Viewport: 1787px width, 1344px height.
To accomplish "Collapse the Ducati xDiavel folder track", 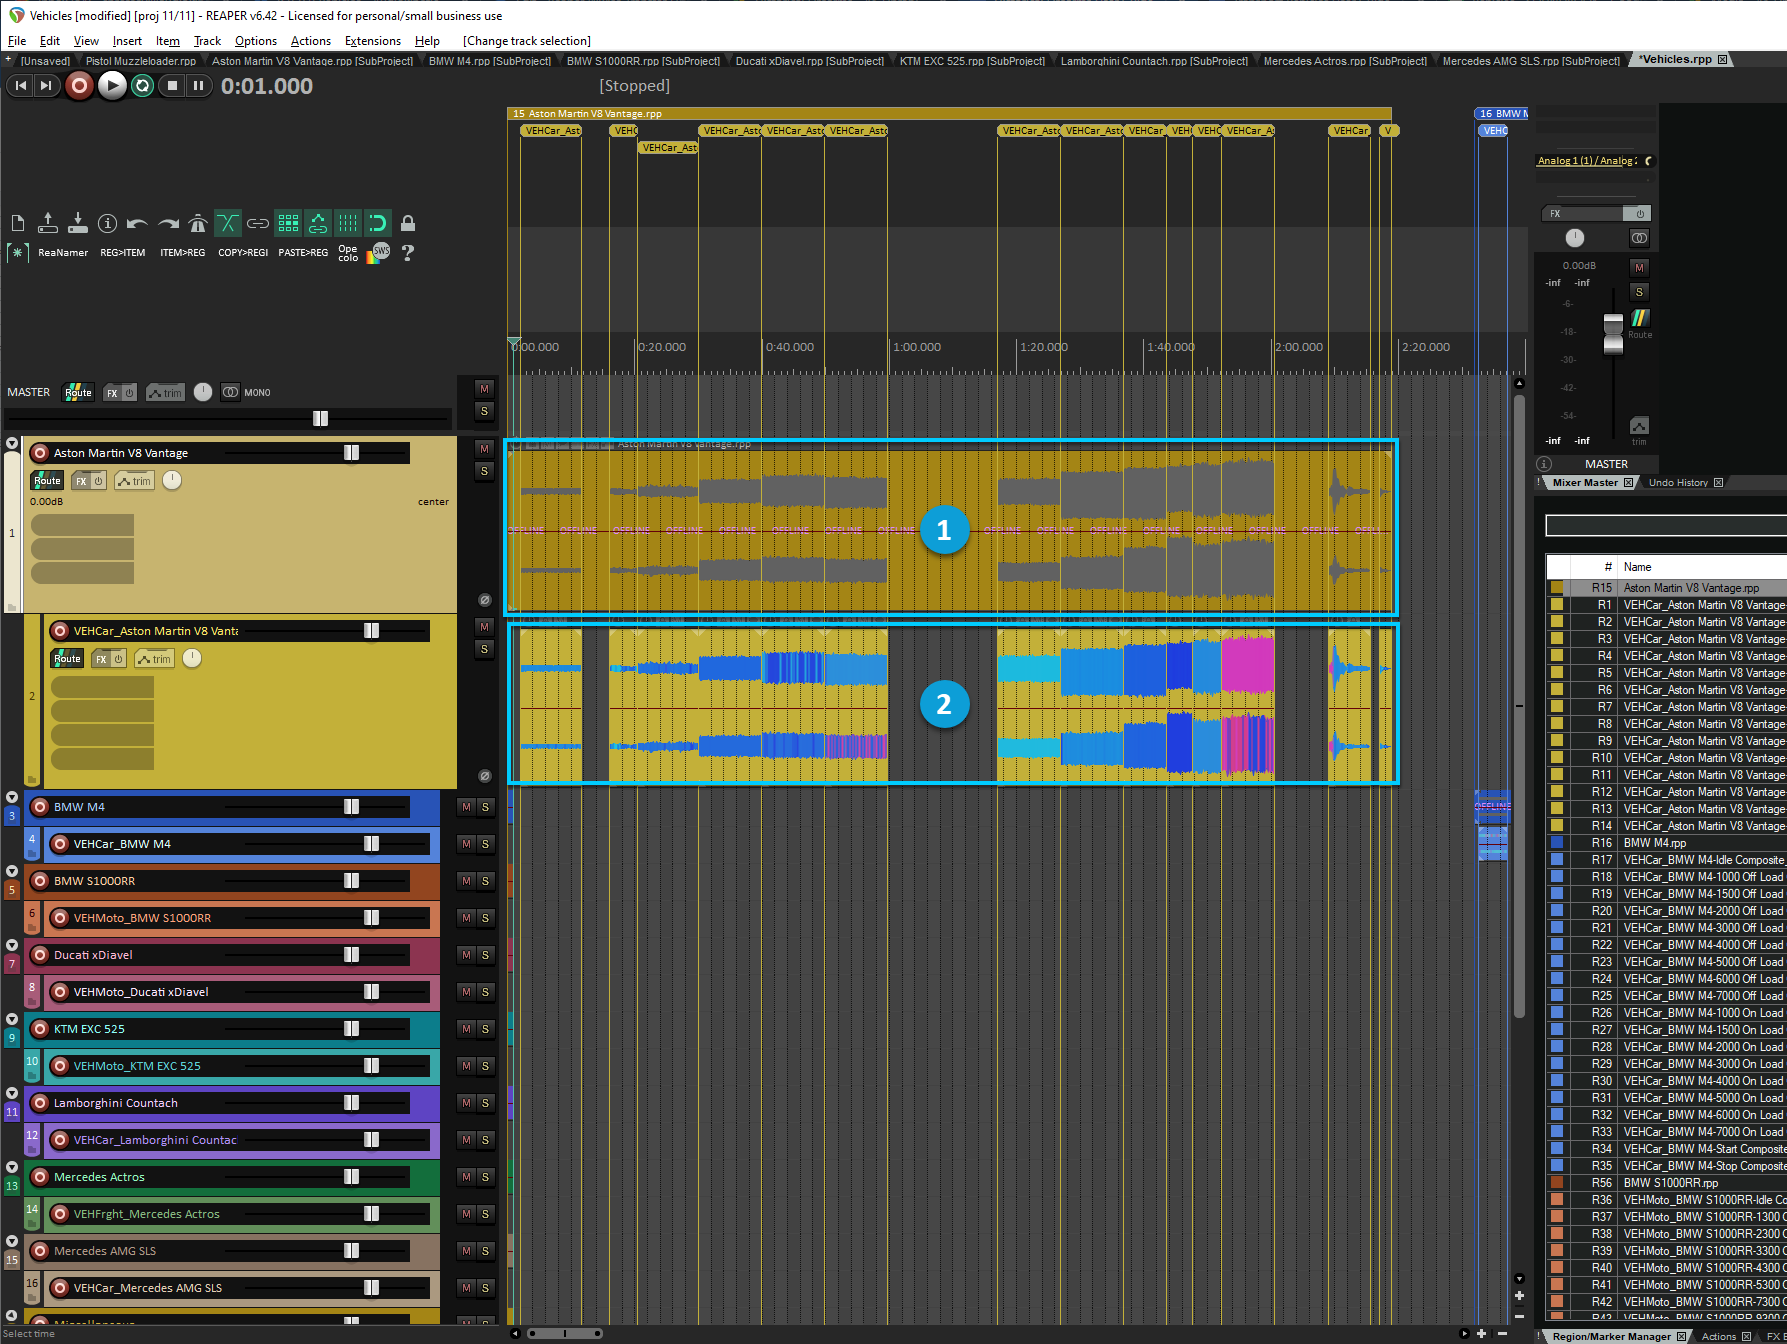I will [12, 945].
